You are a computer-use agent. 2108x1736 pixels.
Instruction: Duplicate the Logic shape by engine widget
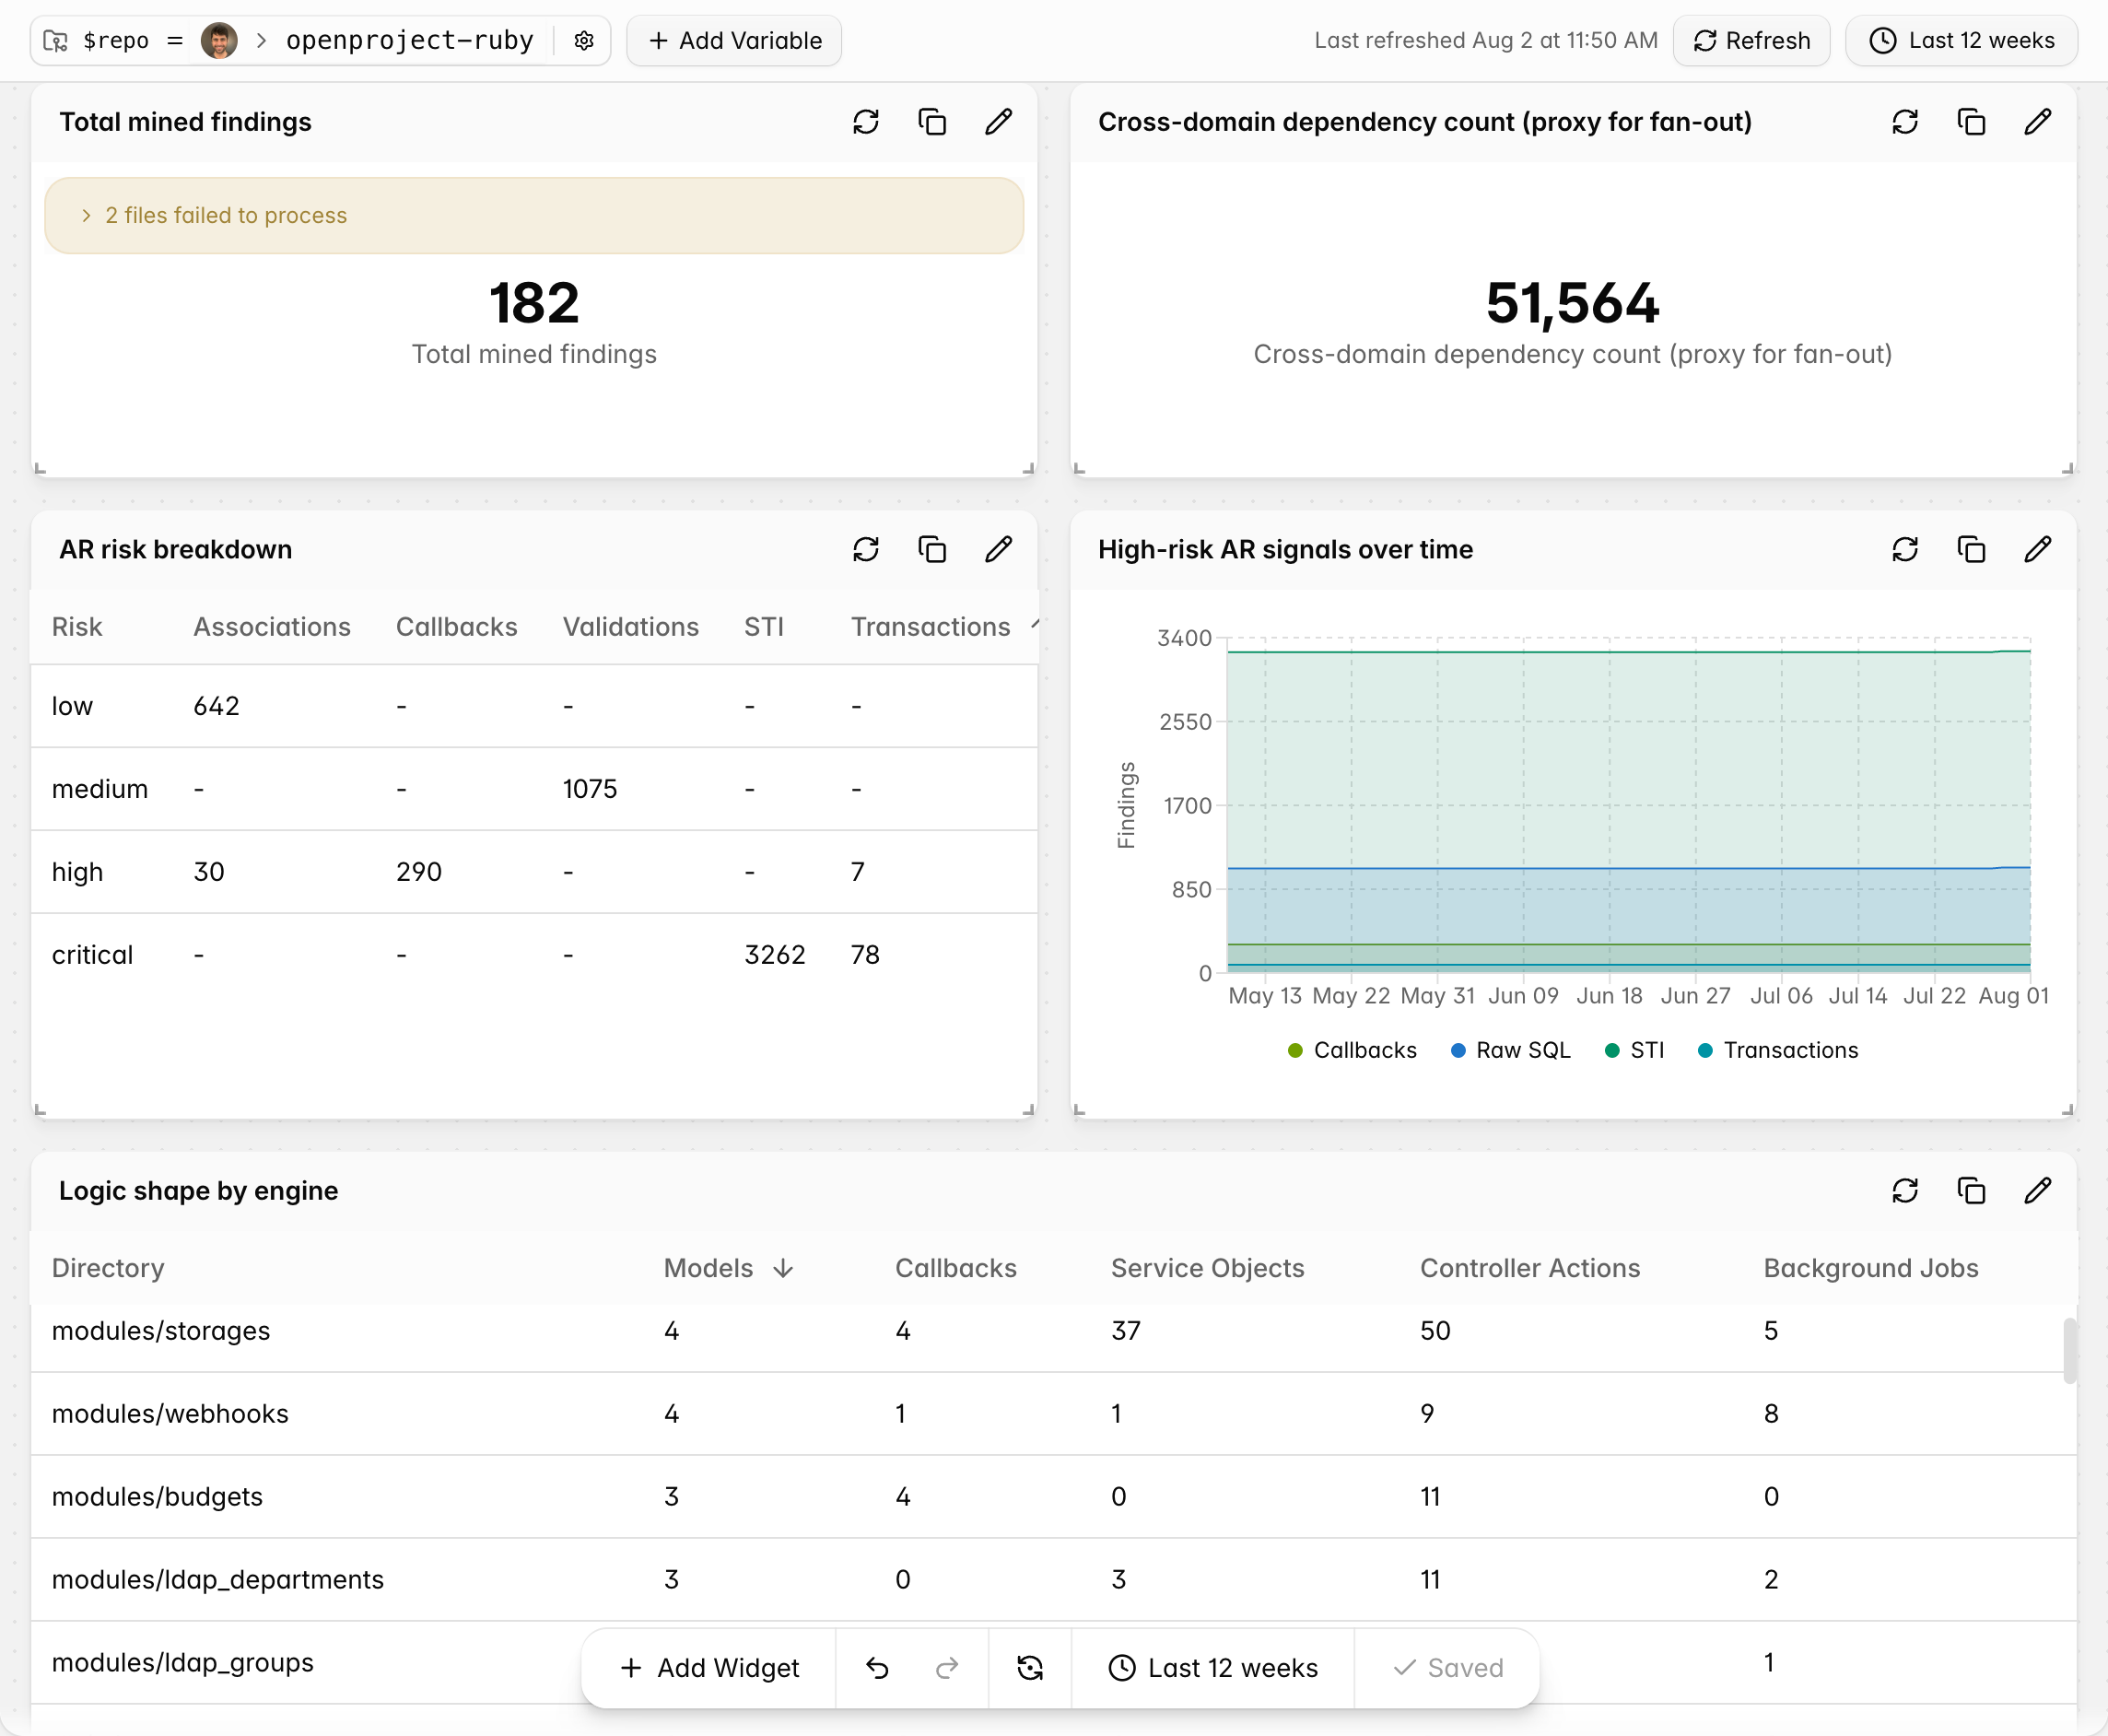pos(1971,1191)
